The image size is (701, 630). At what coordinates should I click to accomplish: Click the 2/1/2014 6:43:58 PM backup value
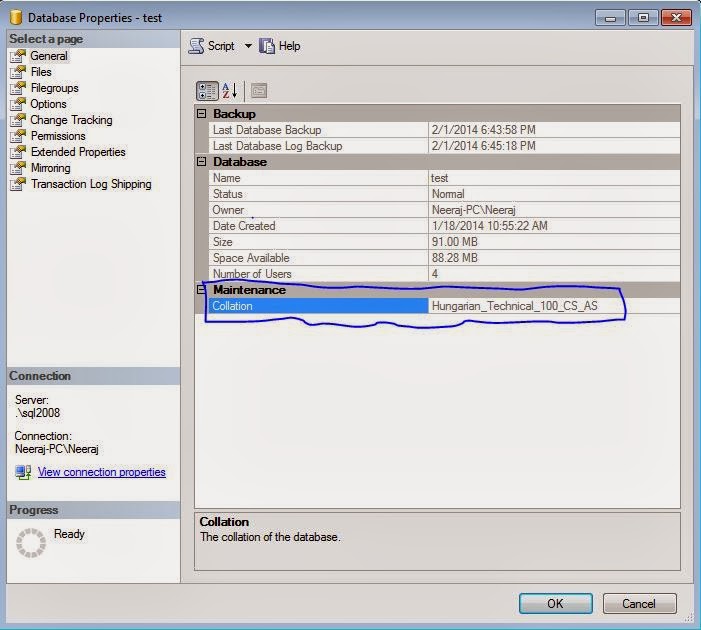pos(483,130)
